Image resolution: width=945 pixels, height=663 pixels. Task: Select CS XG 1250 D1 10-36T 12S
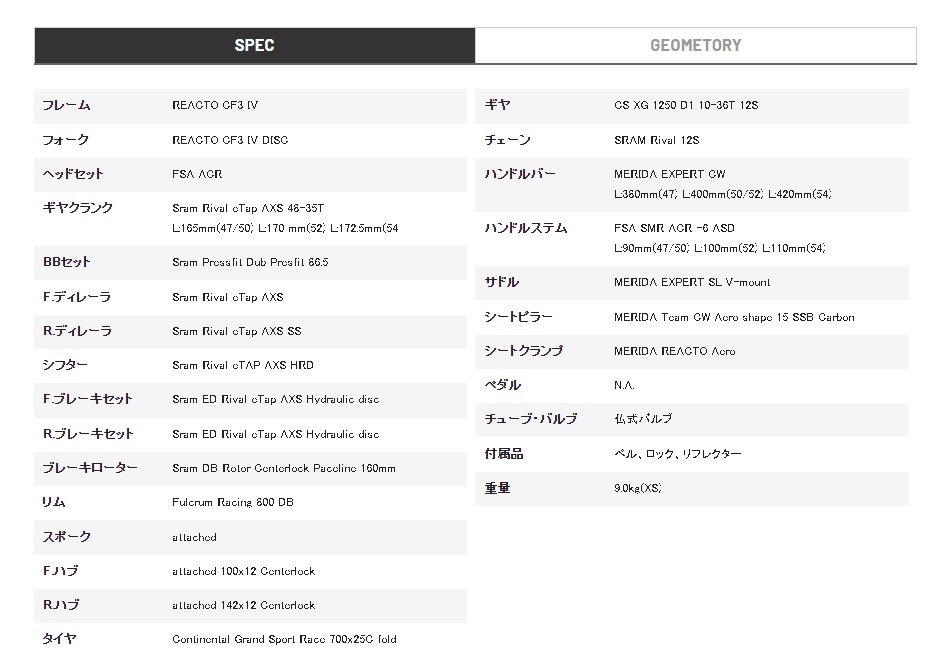coord(686,105)
